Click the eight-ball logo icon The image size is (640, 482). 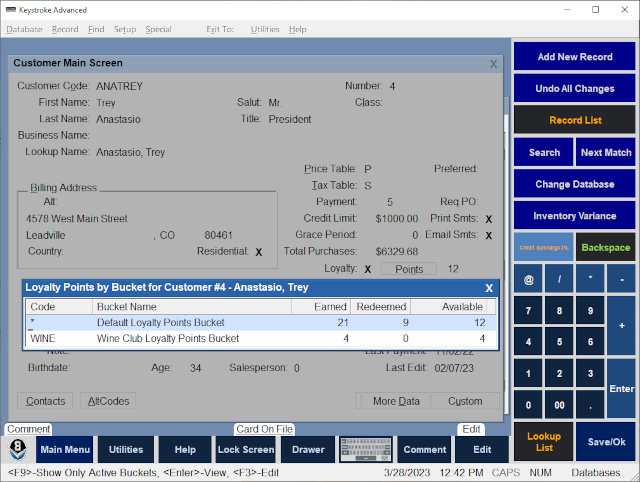point(18,449)
